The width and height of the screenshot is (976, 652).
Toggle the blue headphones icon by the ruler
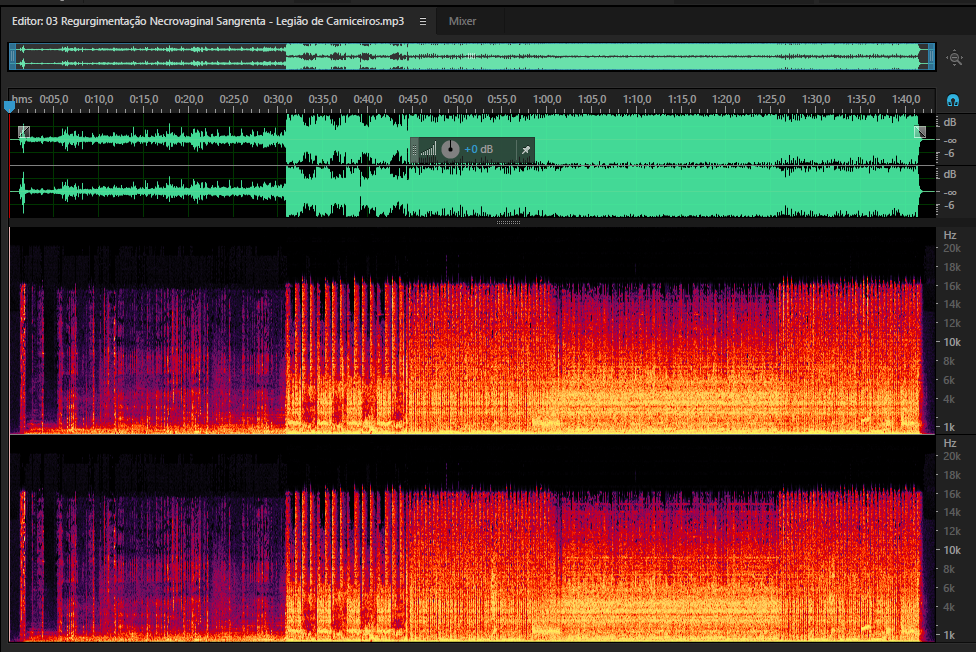point(952,100)
